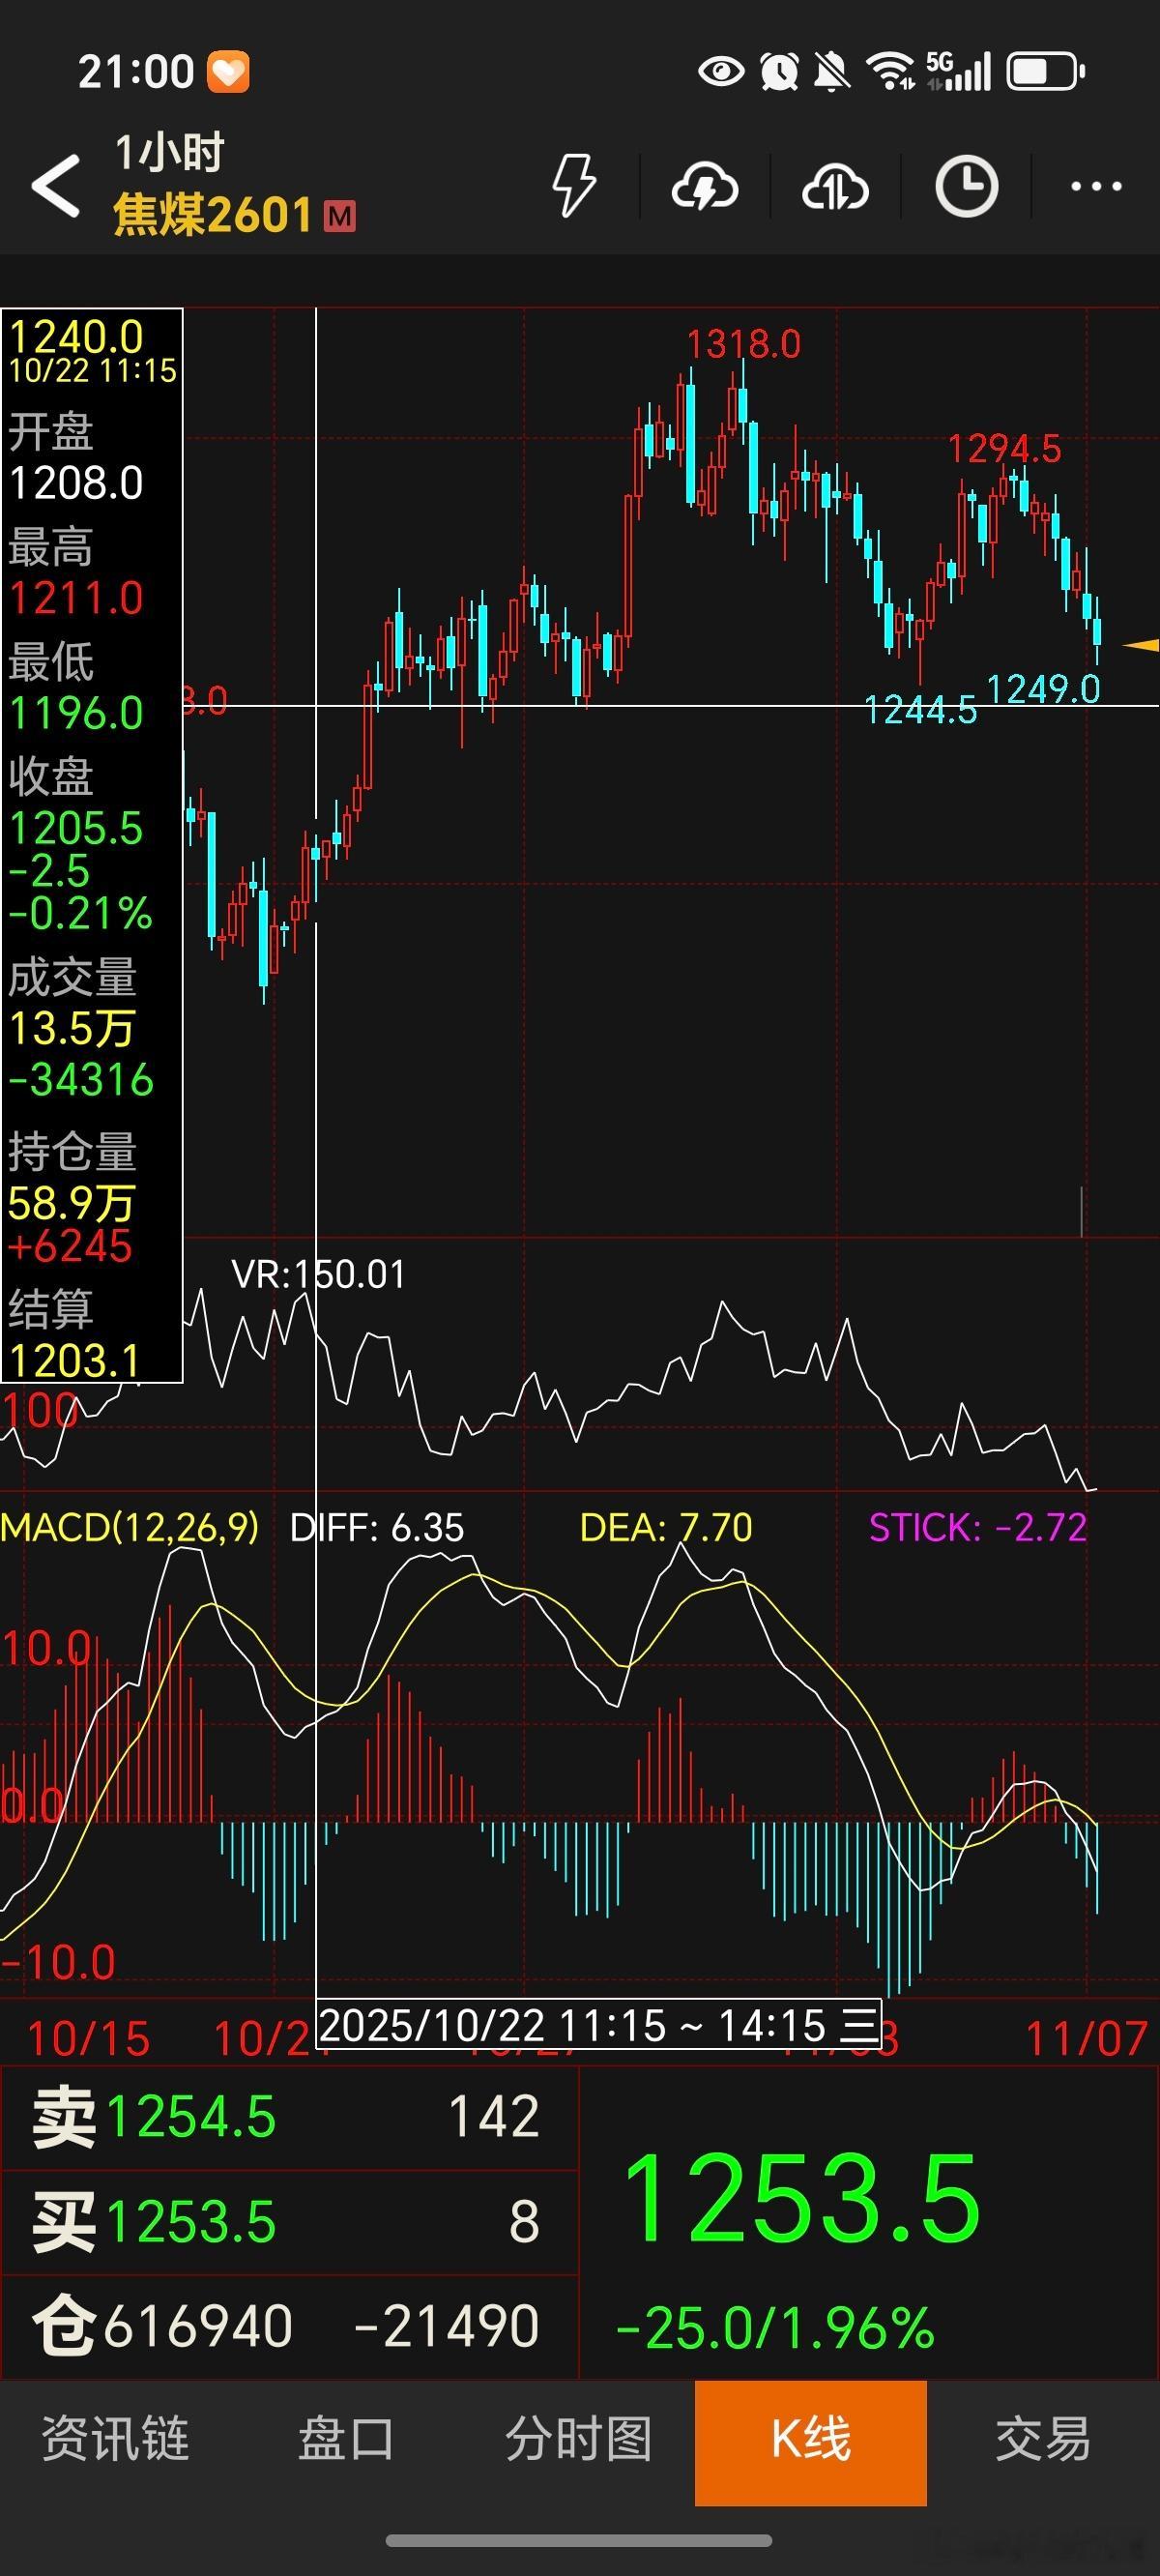This screenshot has height=2576, width=1160.
Task: Tap the Wi-Fi status icon
Action: click(890, 71)
